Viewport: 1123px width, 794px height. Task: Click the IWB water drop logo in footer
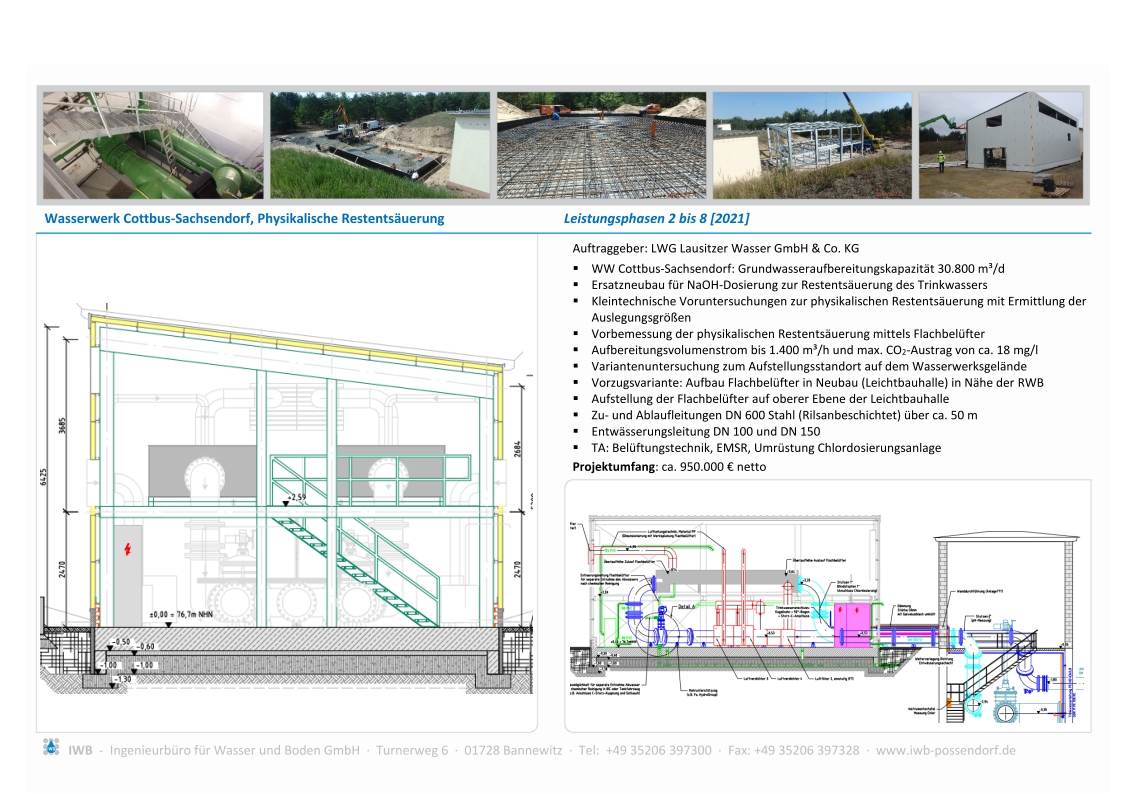pyautogui.click(x=51, y=747)
